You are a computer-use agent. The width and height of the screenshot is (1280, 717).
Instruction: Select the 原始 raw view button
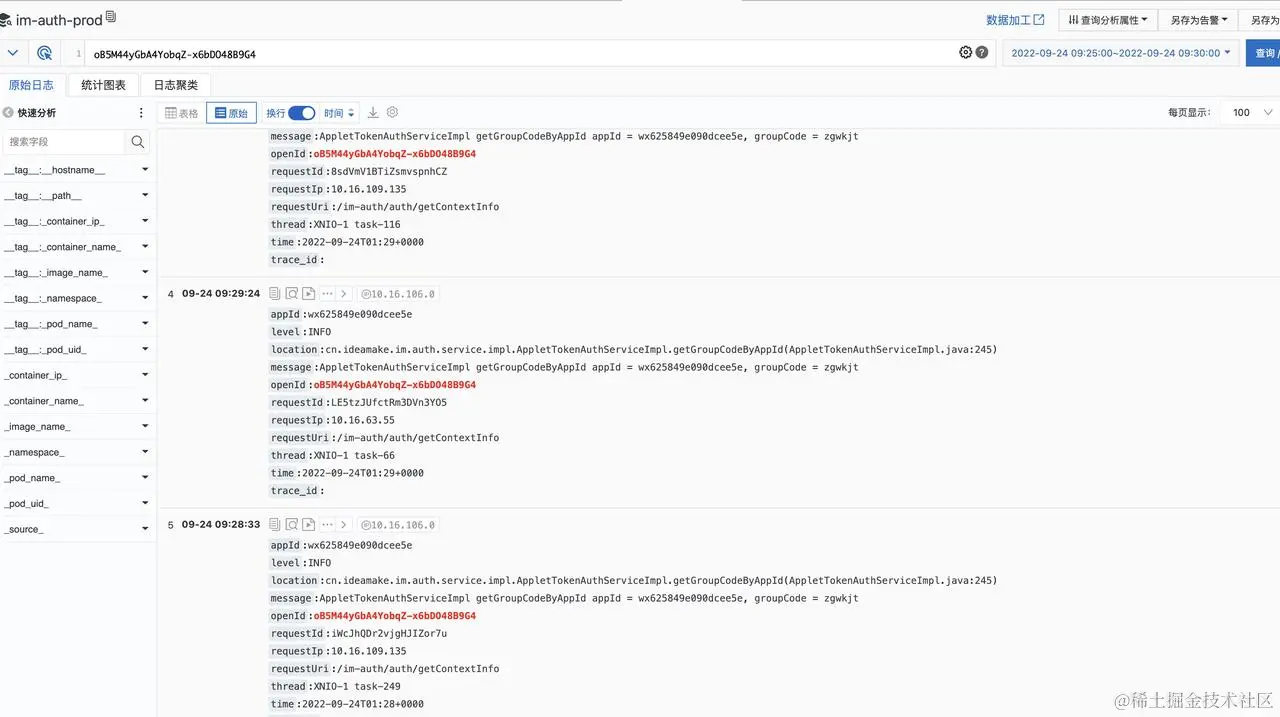pos(231,113)
